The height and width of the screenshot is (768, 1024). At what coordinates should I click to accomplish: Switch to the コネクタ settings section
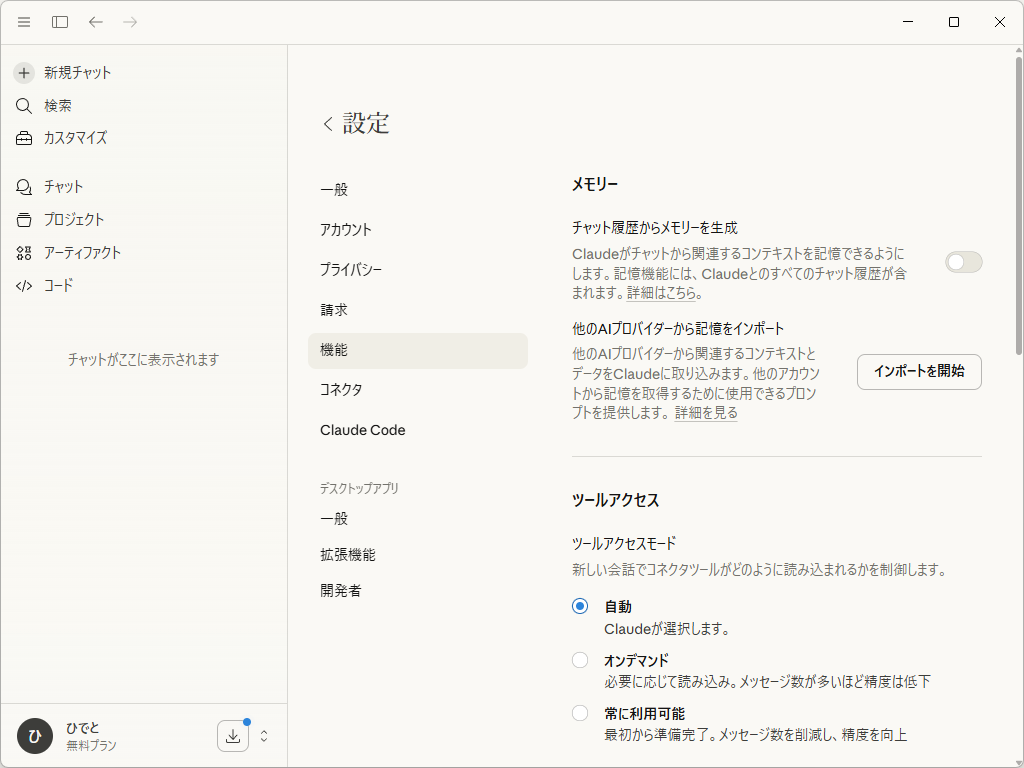click(x=341, y=390)
